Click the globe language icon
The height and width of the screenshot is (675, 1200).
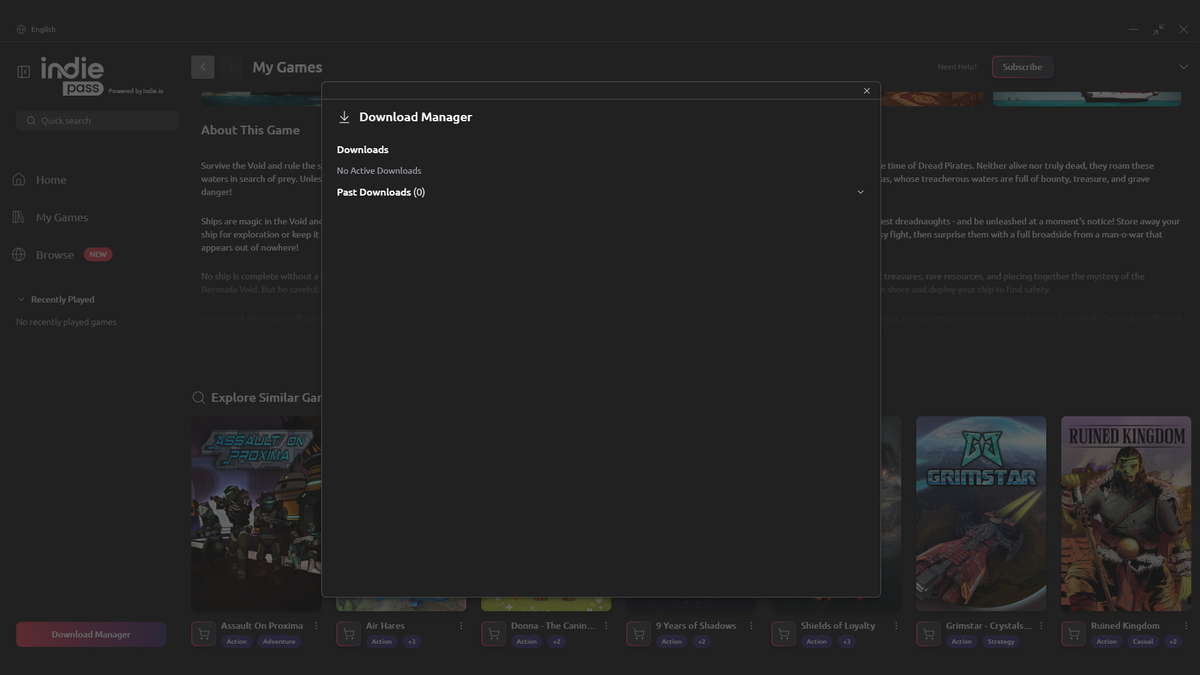[x=21, y=29]
